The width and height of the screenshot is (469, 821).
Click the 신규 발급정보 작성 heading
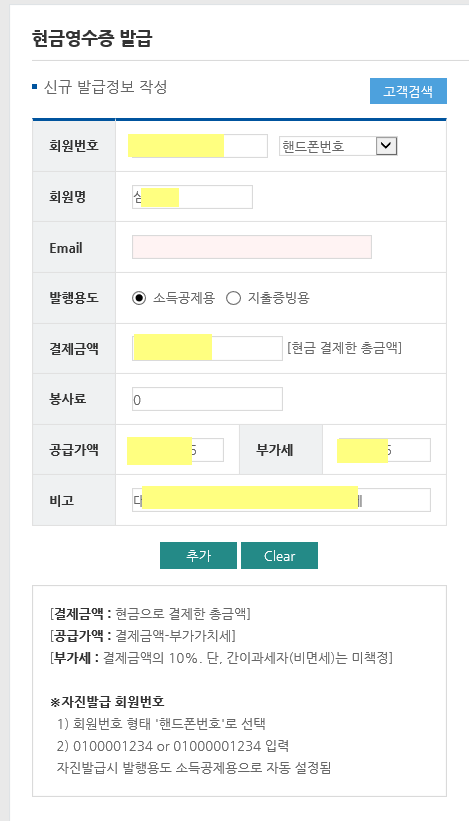coord(105,87)
